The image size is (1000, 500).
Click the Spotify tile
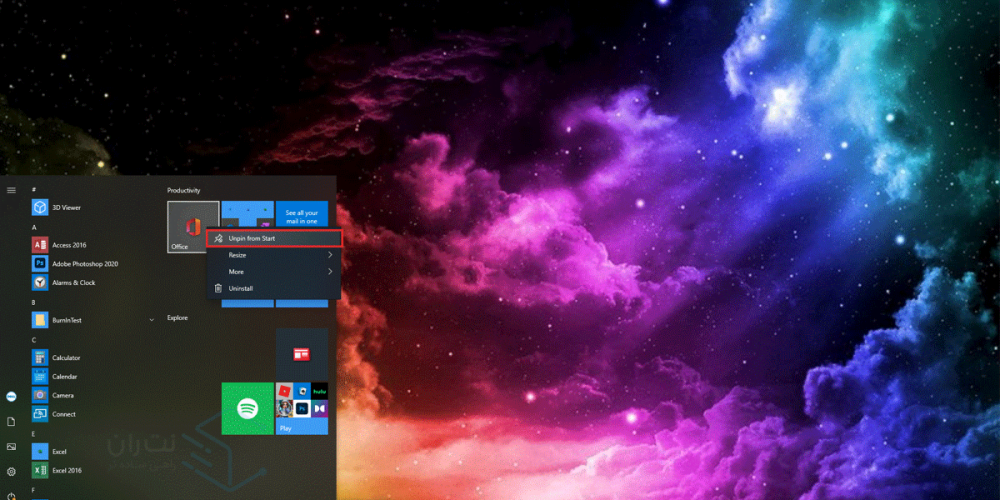coord(247,408)
